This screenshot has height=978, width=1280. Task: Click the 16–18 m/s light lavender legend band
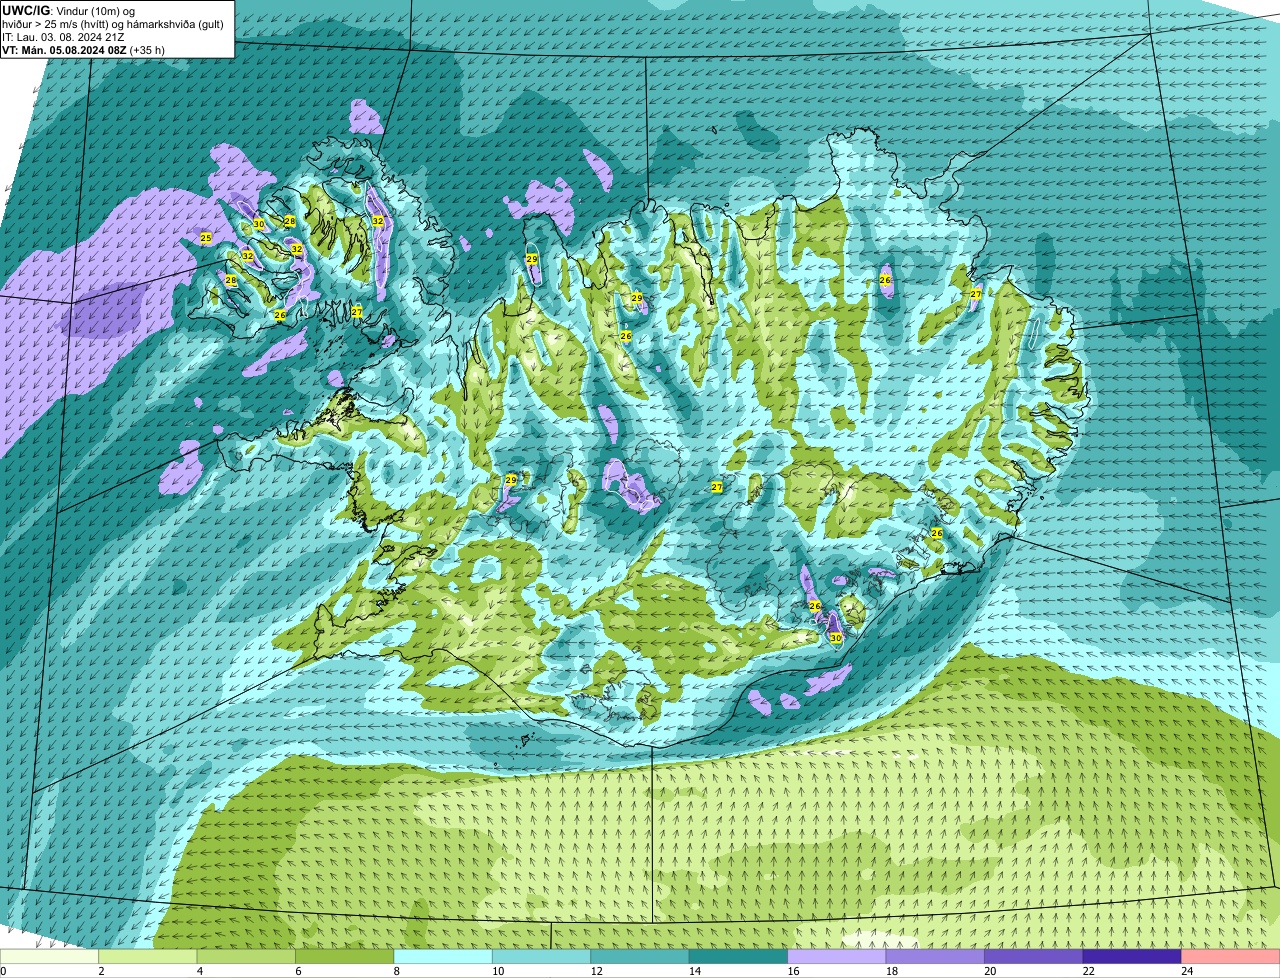837,957
